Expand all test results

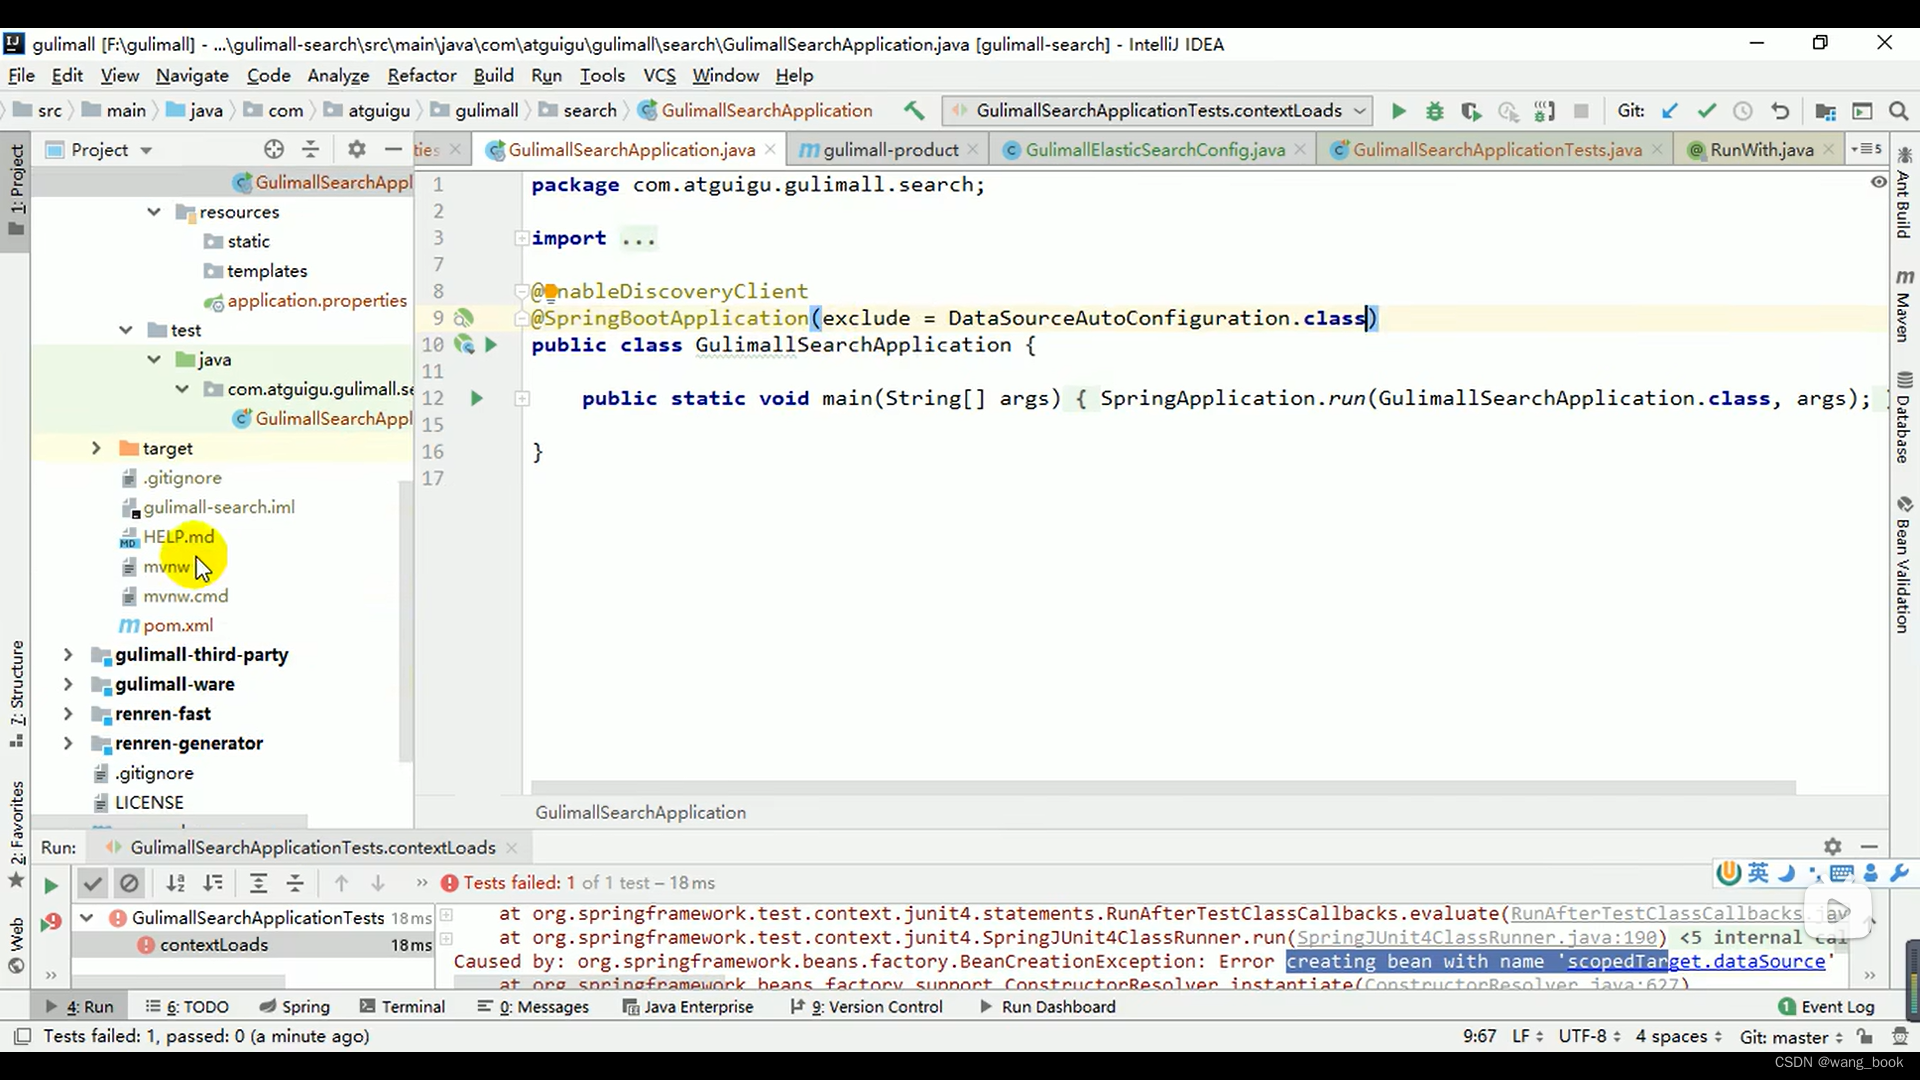click(x=258, y=884)
